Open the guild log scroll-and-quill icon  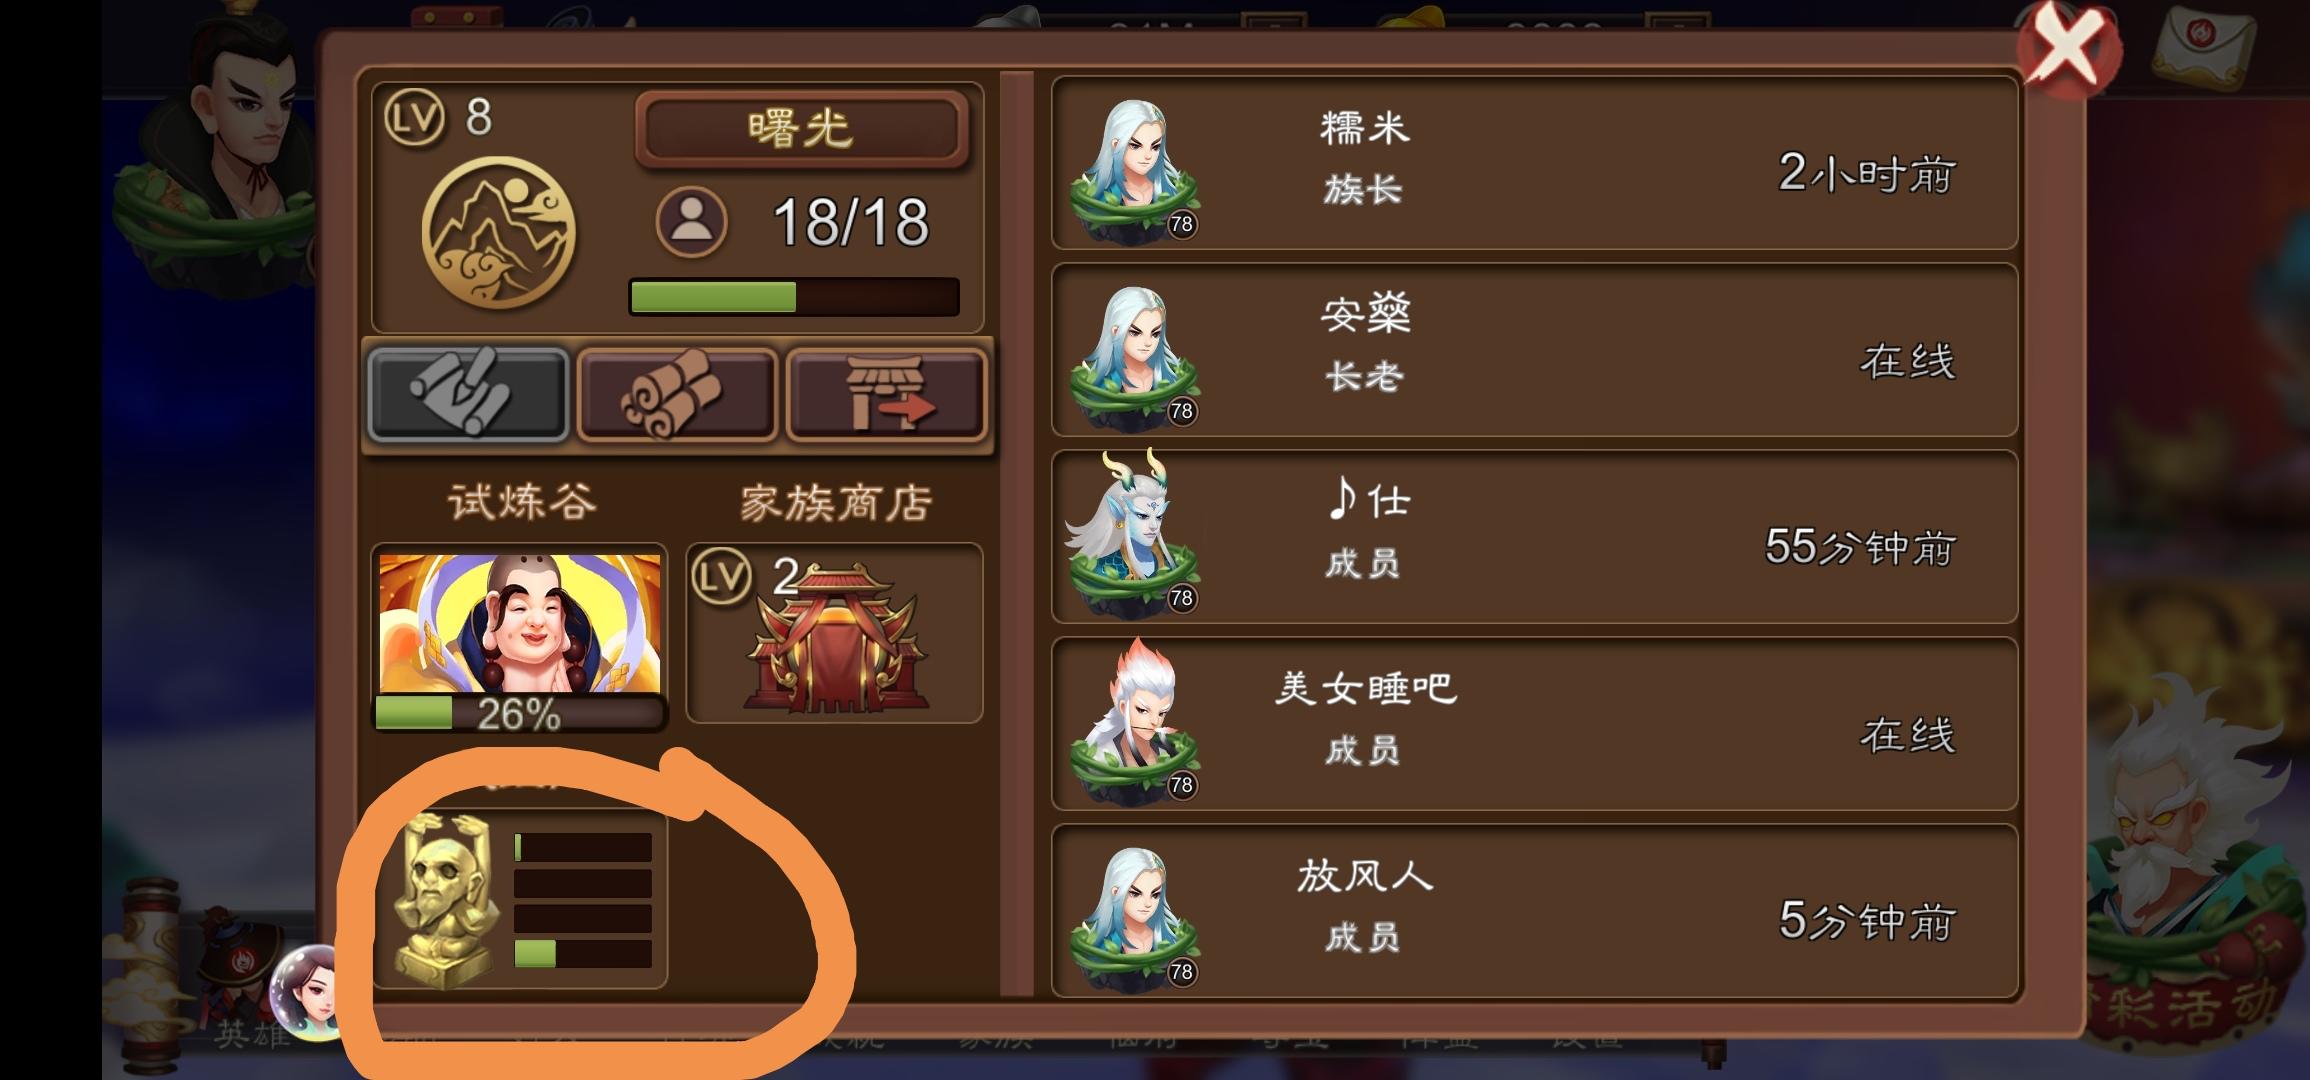468,395
